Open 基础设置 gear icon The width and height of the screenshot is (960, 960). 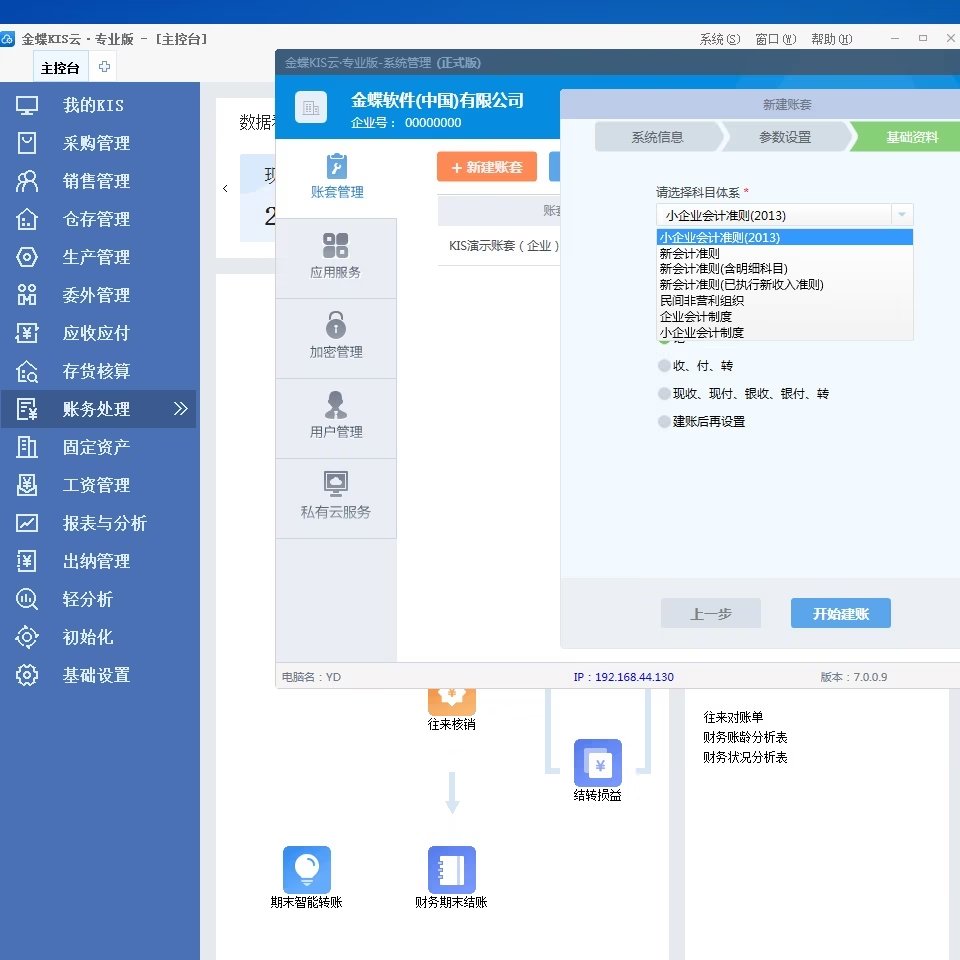(26, 675)
